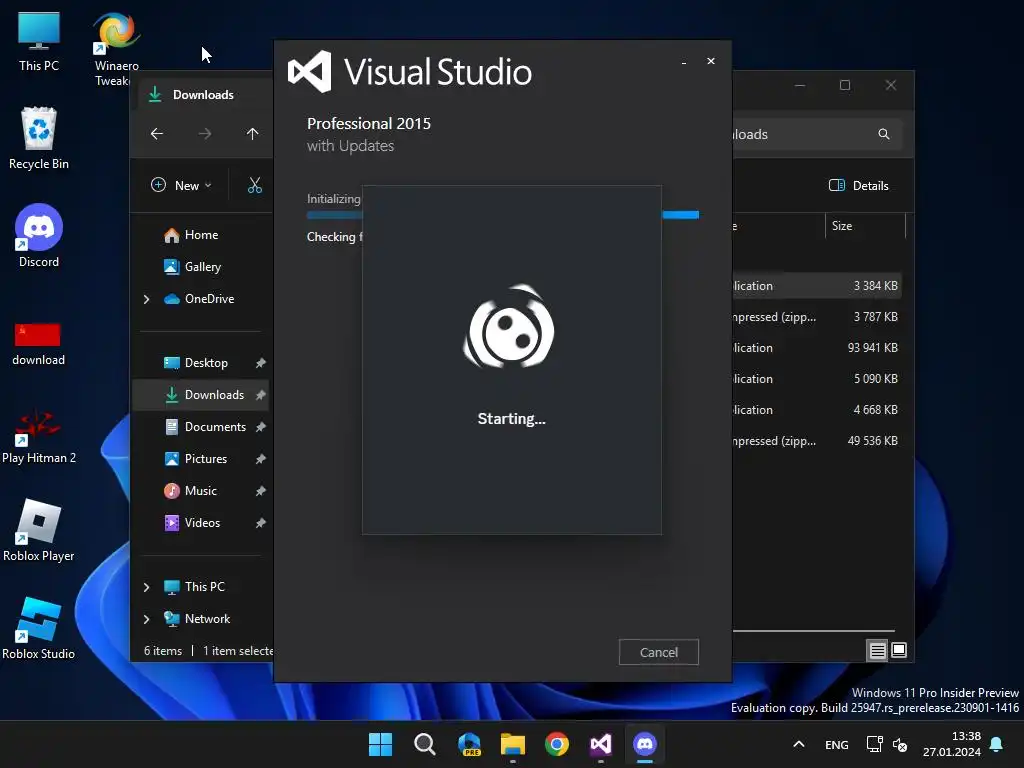
Task: Expand the OneDrive tree node
Action: [146, 299]
